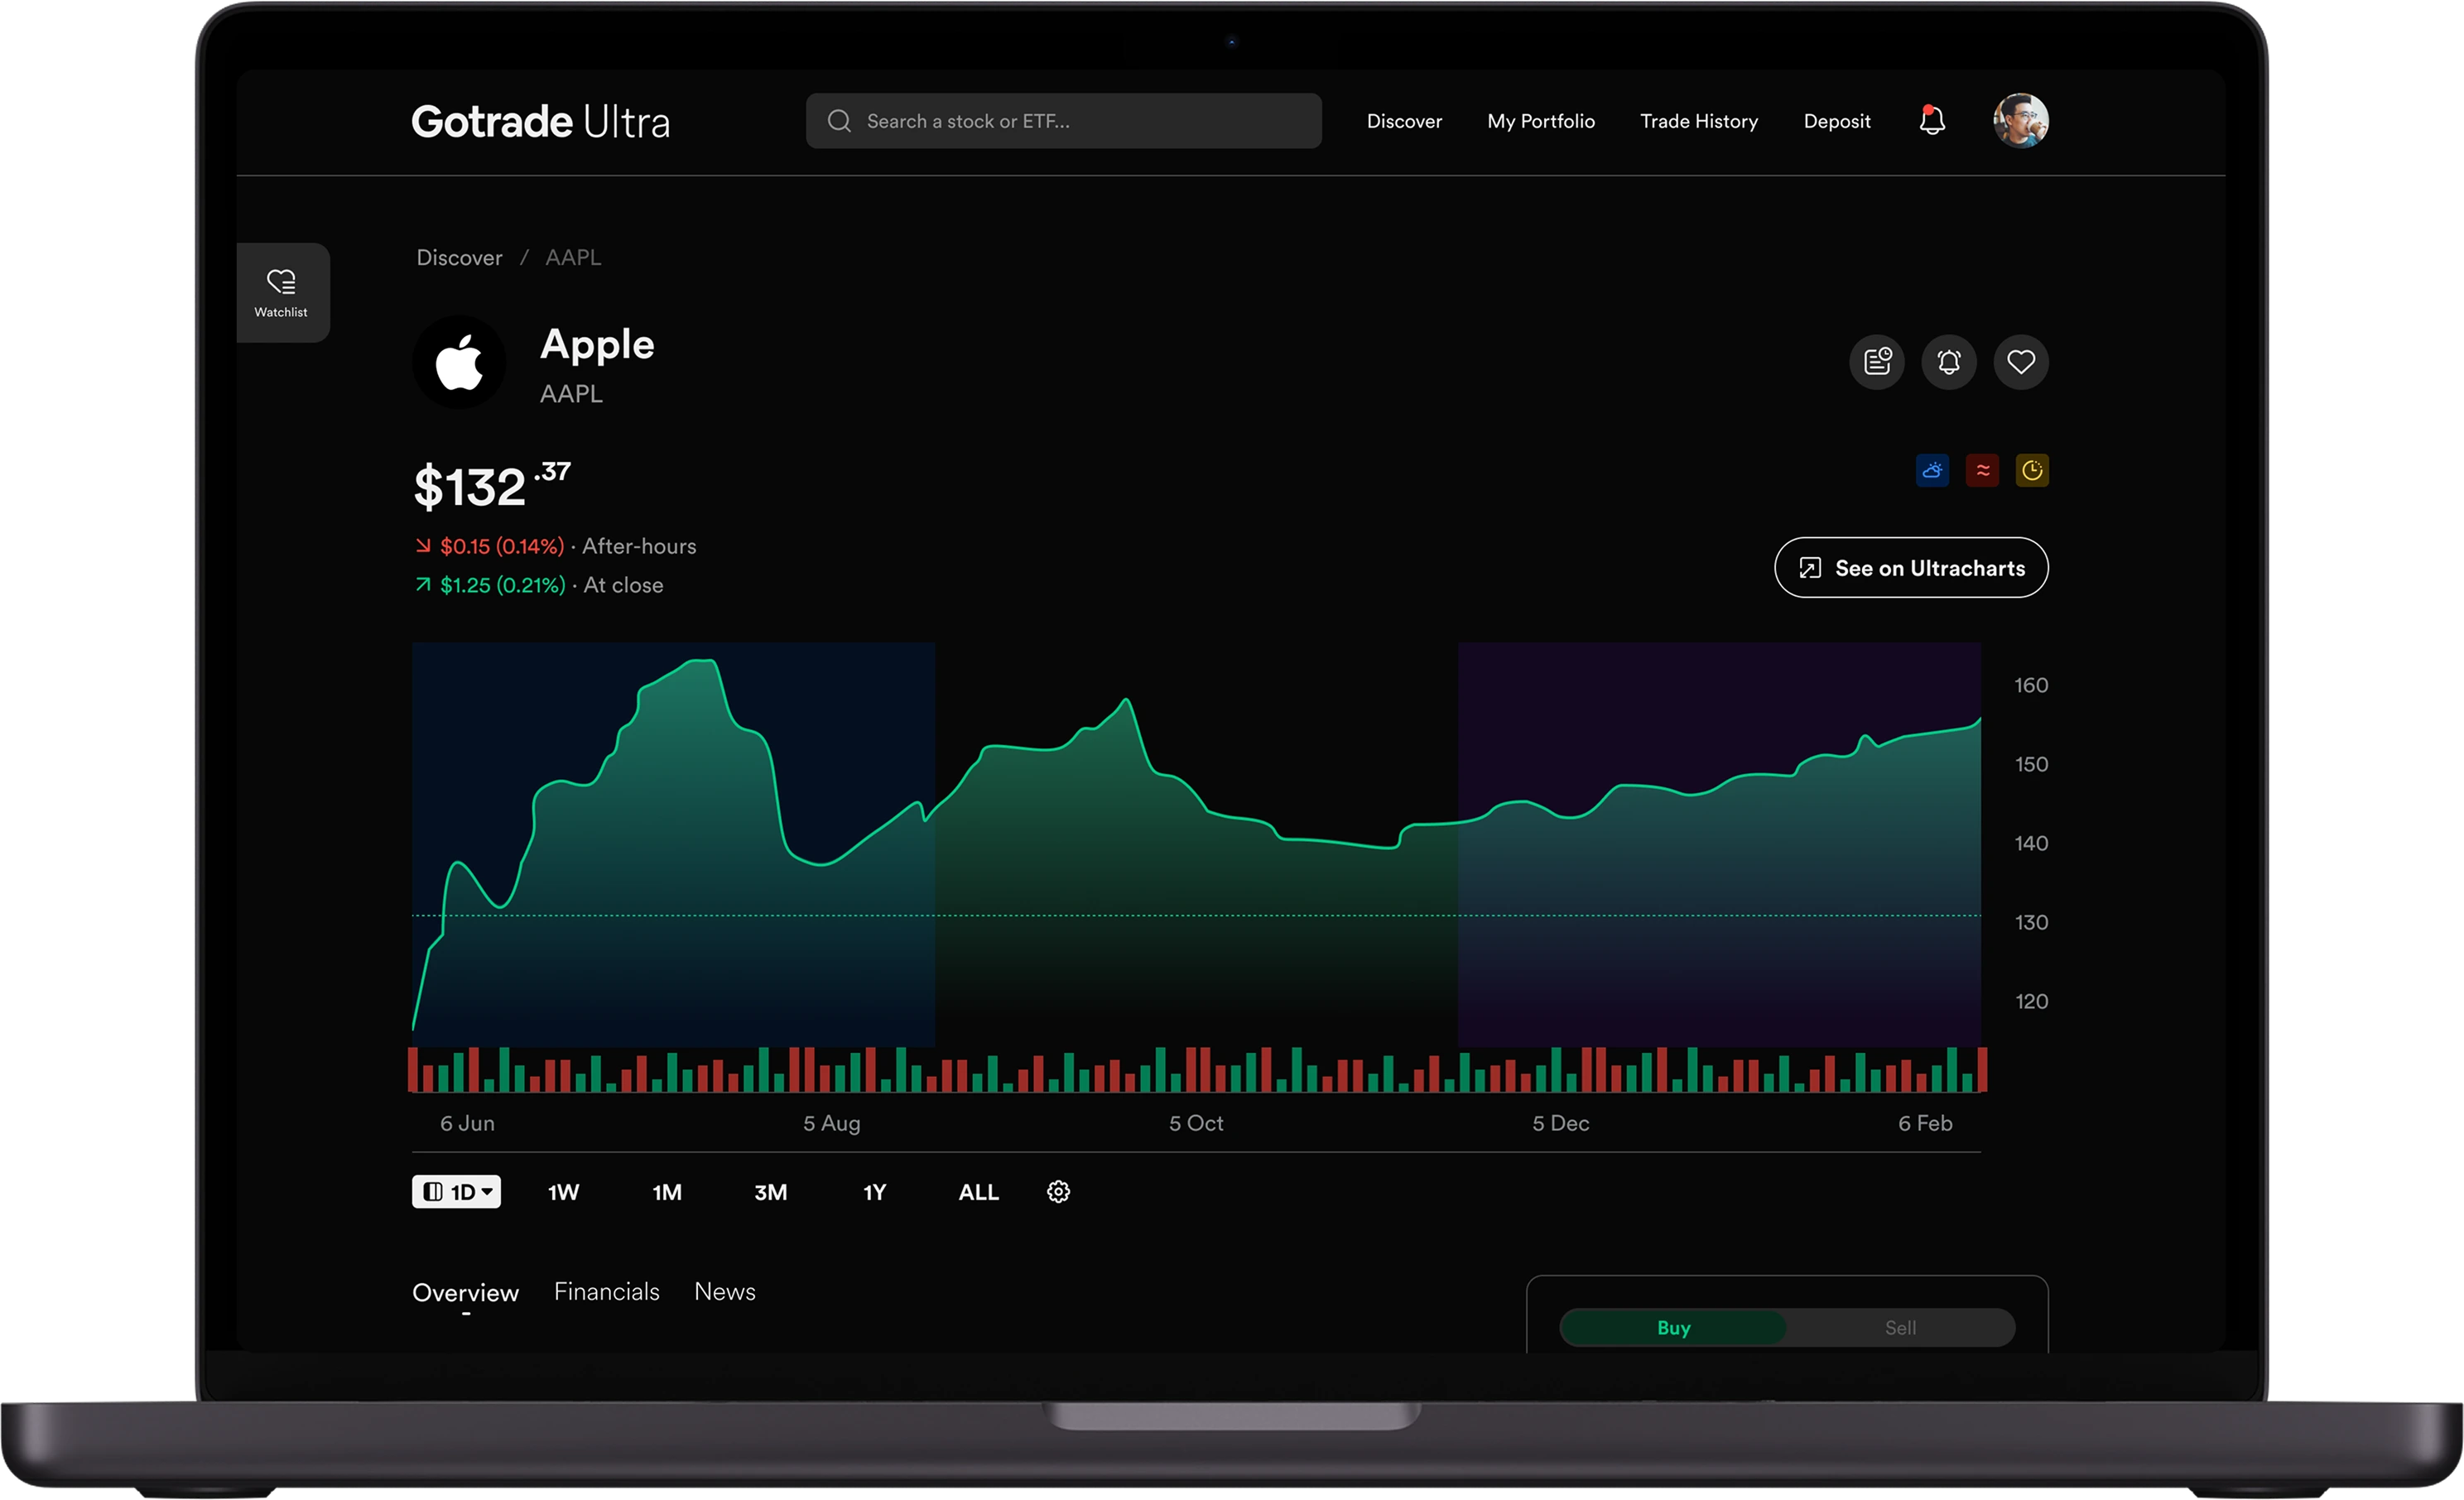This screenshot has height=1500, width=2464.
Task: Open My Portfolio page
Action: (x=1541, y=121)
